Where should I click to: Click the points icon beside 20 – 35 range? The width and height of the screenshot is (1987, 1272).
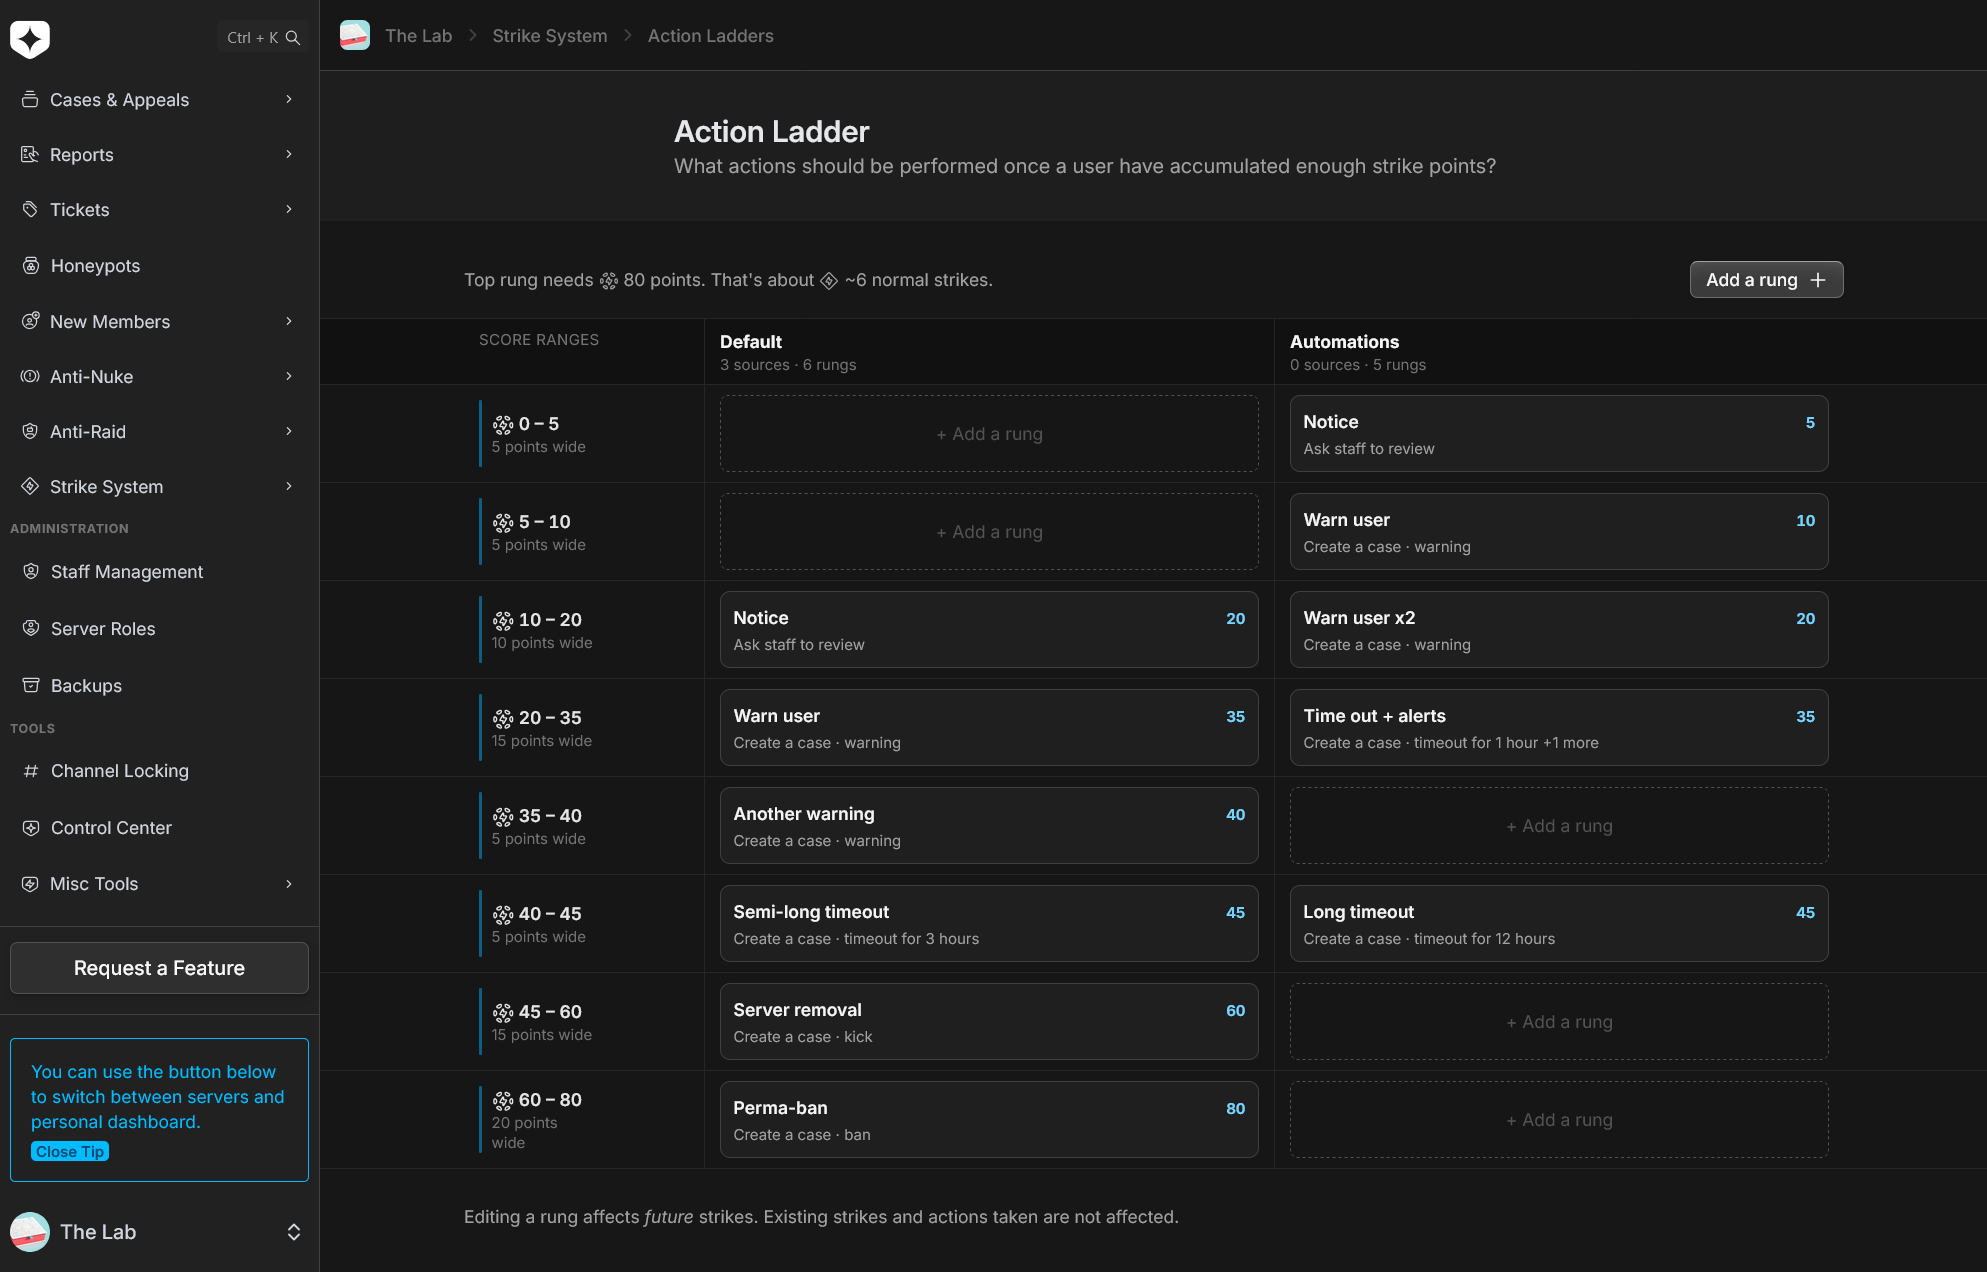[503, 719]
